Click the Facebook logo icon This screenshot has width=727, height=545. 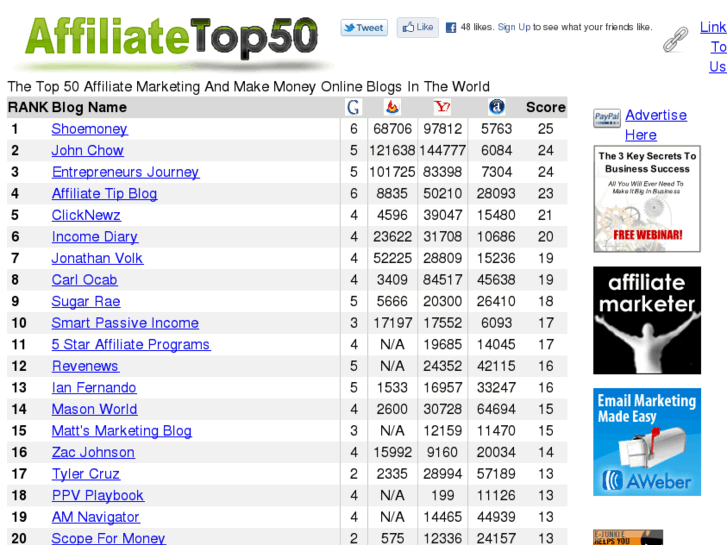451,27
